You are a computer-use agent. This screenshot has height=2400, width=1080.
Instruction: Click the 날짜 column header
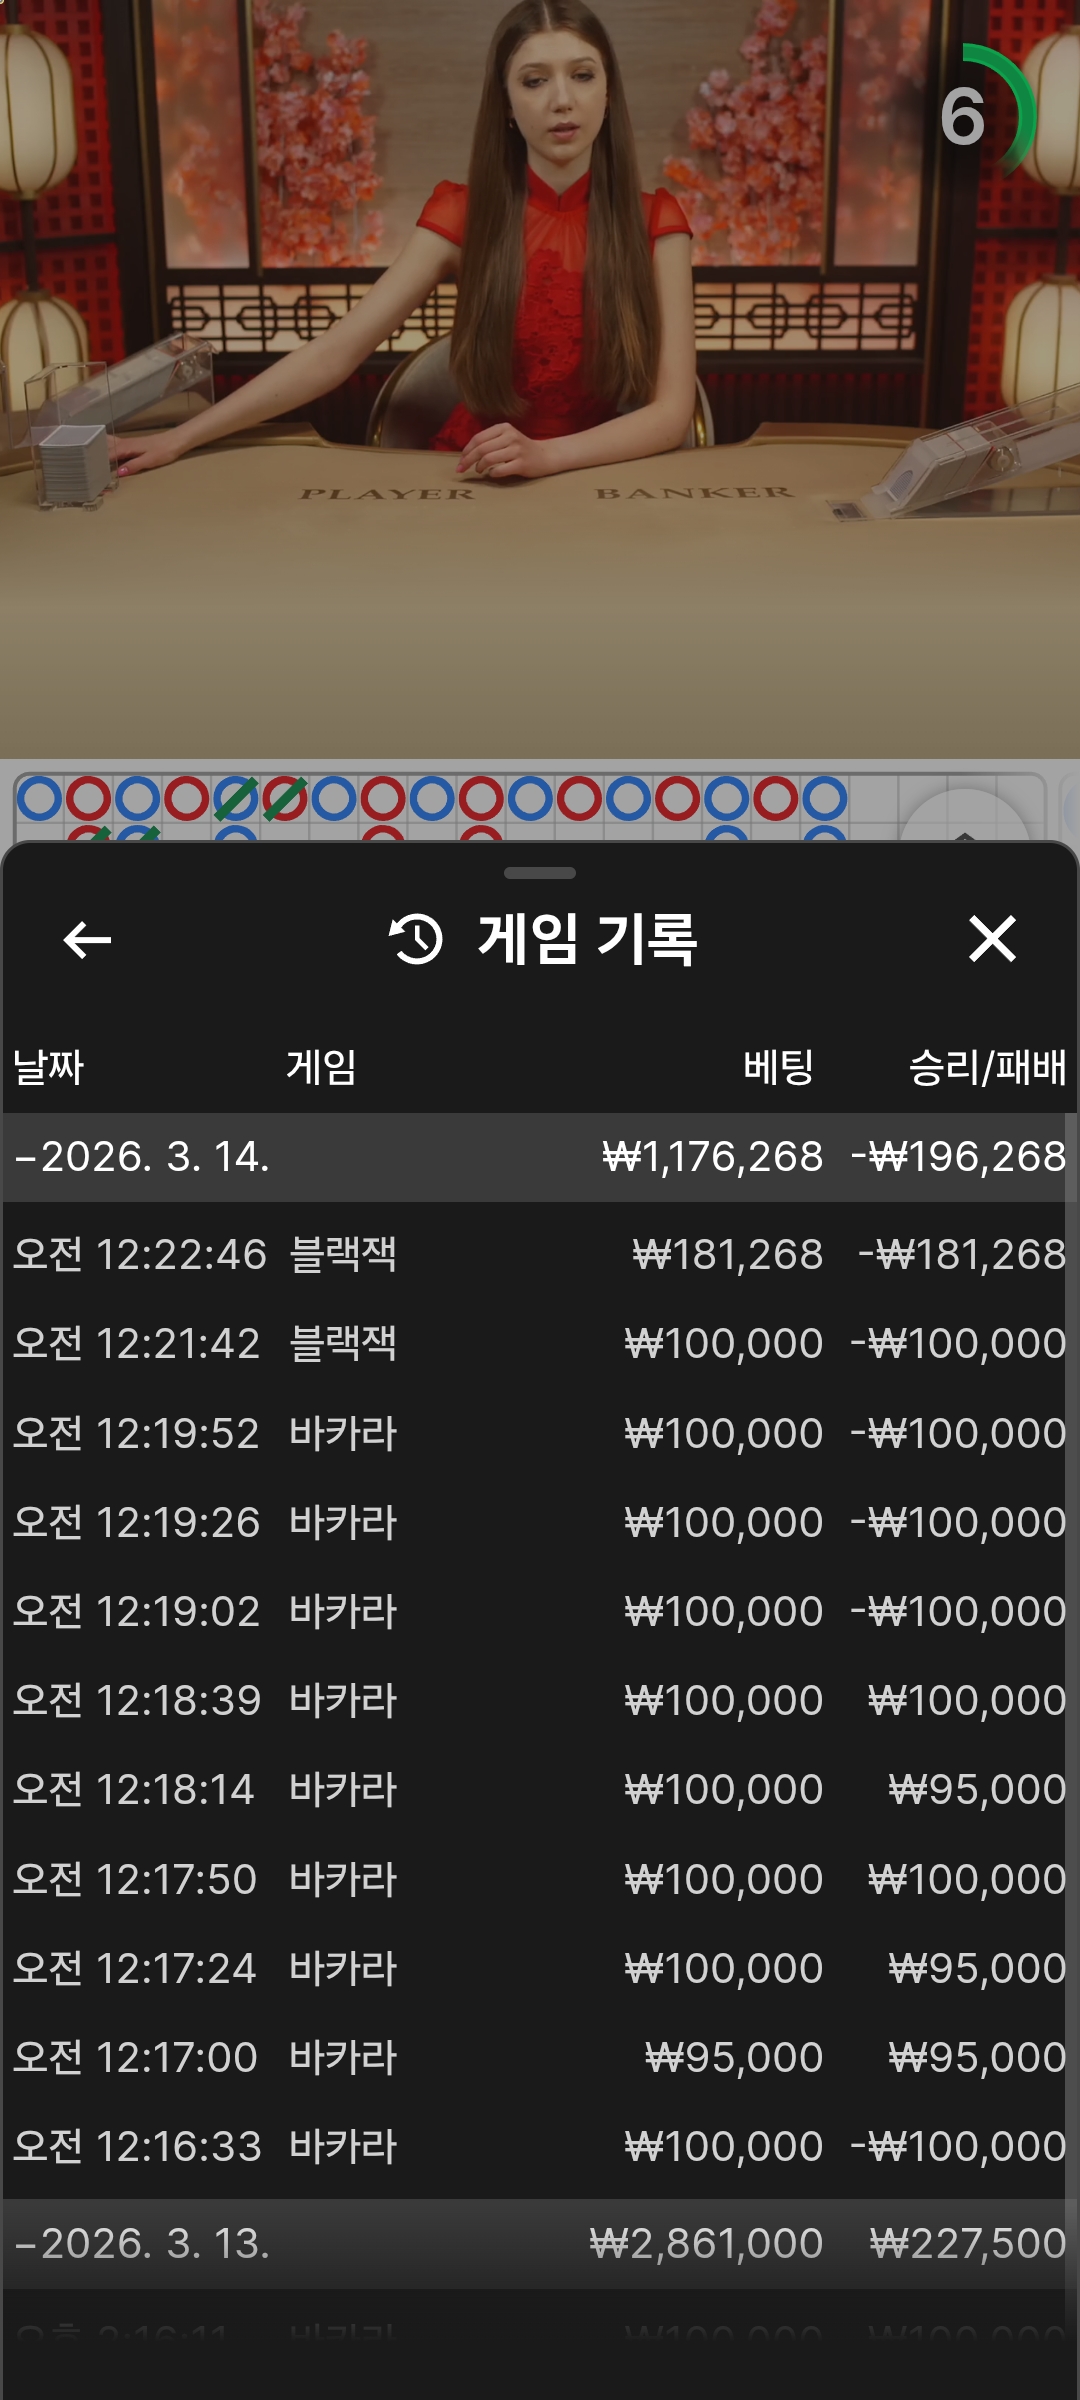point(48,1067)
